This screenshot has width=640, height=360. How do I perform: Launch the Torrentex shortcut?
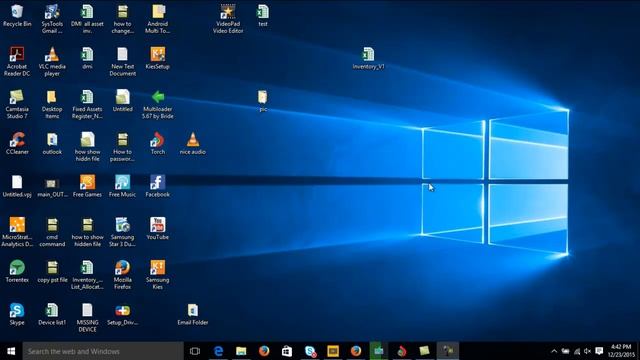(x=17, y=271)
